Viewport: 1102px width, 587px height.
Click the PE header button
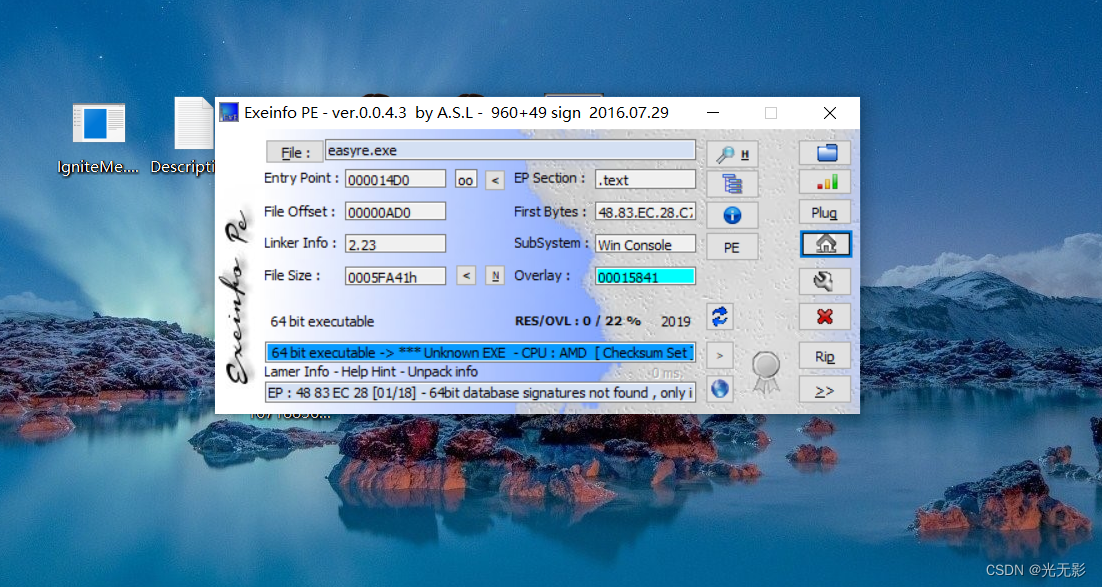(x=732, y=247)
